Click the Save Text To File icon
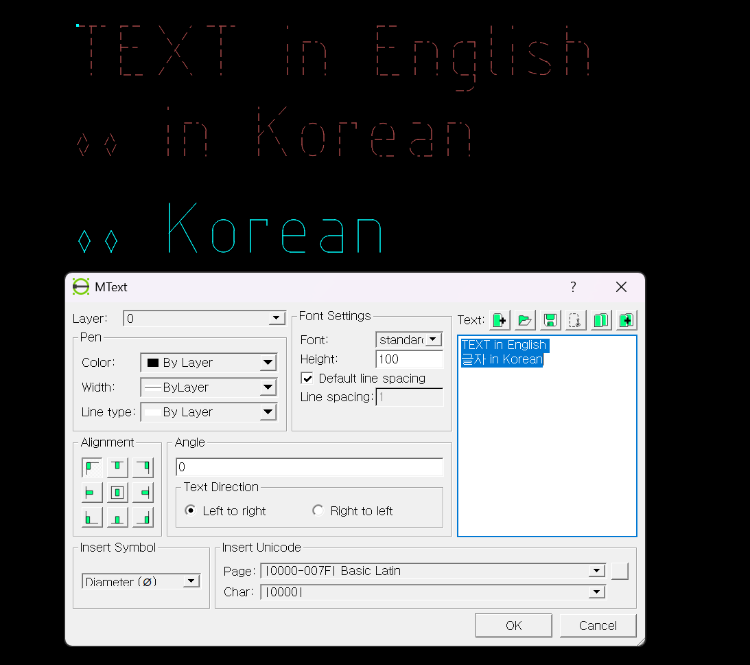Image resolution: width=750 pixels, height=665 pixels. [550, 320]
